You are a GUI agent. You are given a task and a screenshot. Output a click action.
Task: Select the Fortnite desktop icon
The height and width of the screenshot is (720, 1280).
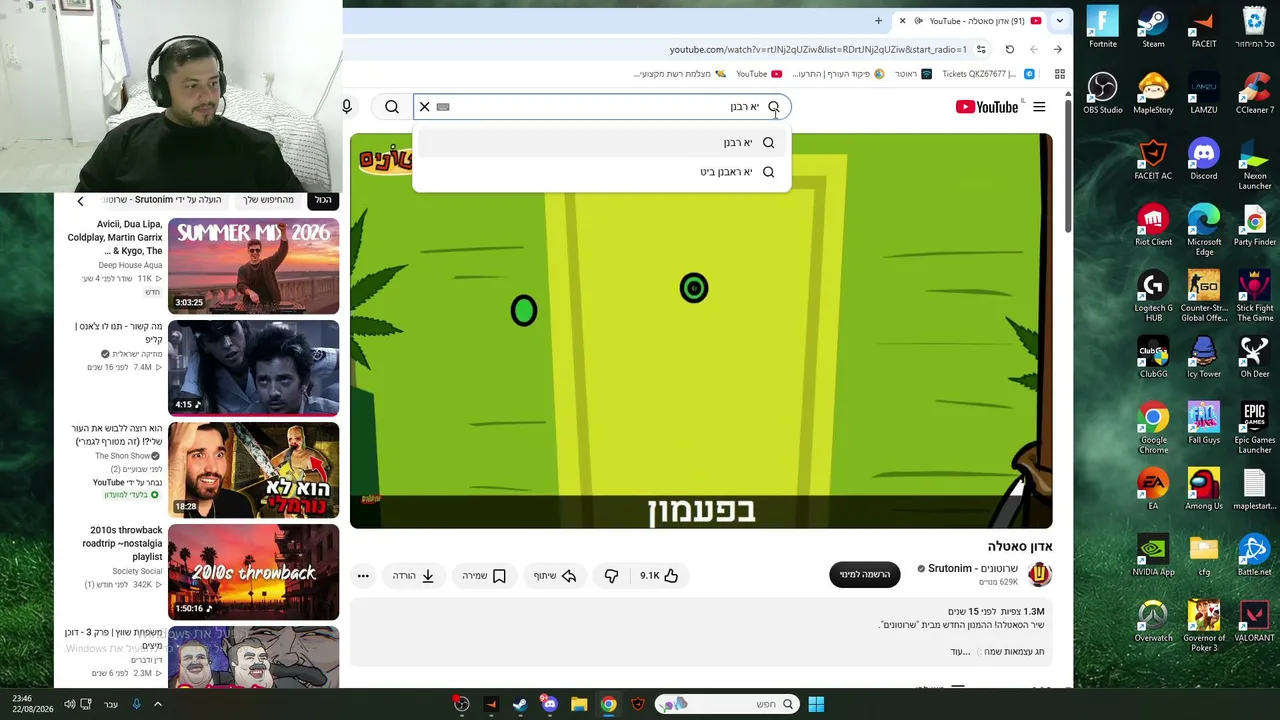pyautogui.click(x=1102, y=27)
